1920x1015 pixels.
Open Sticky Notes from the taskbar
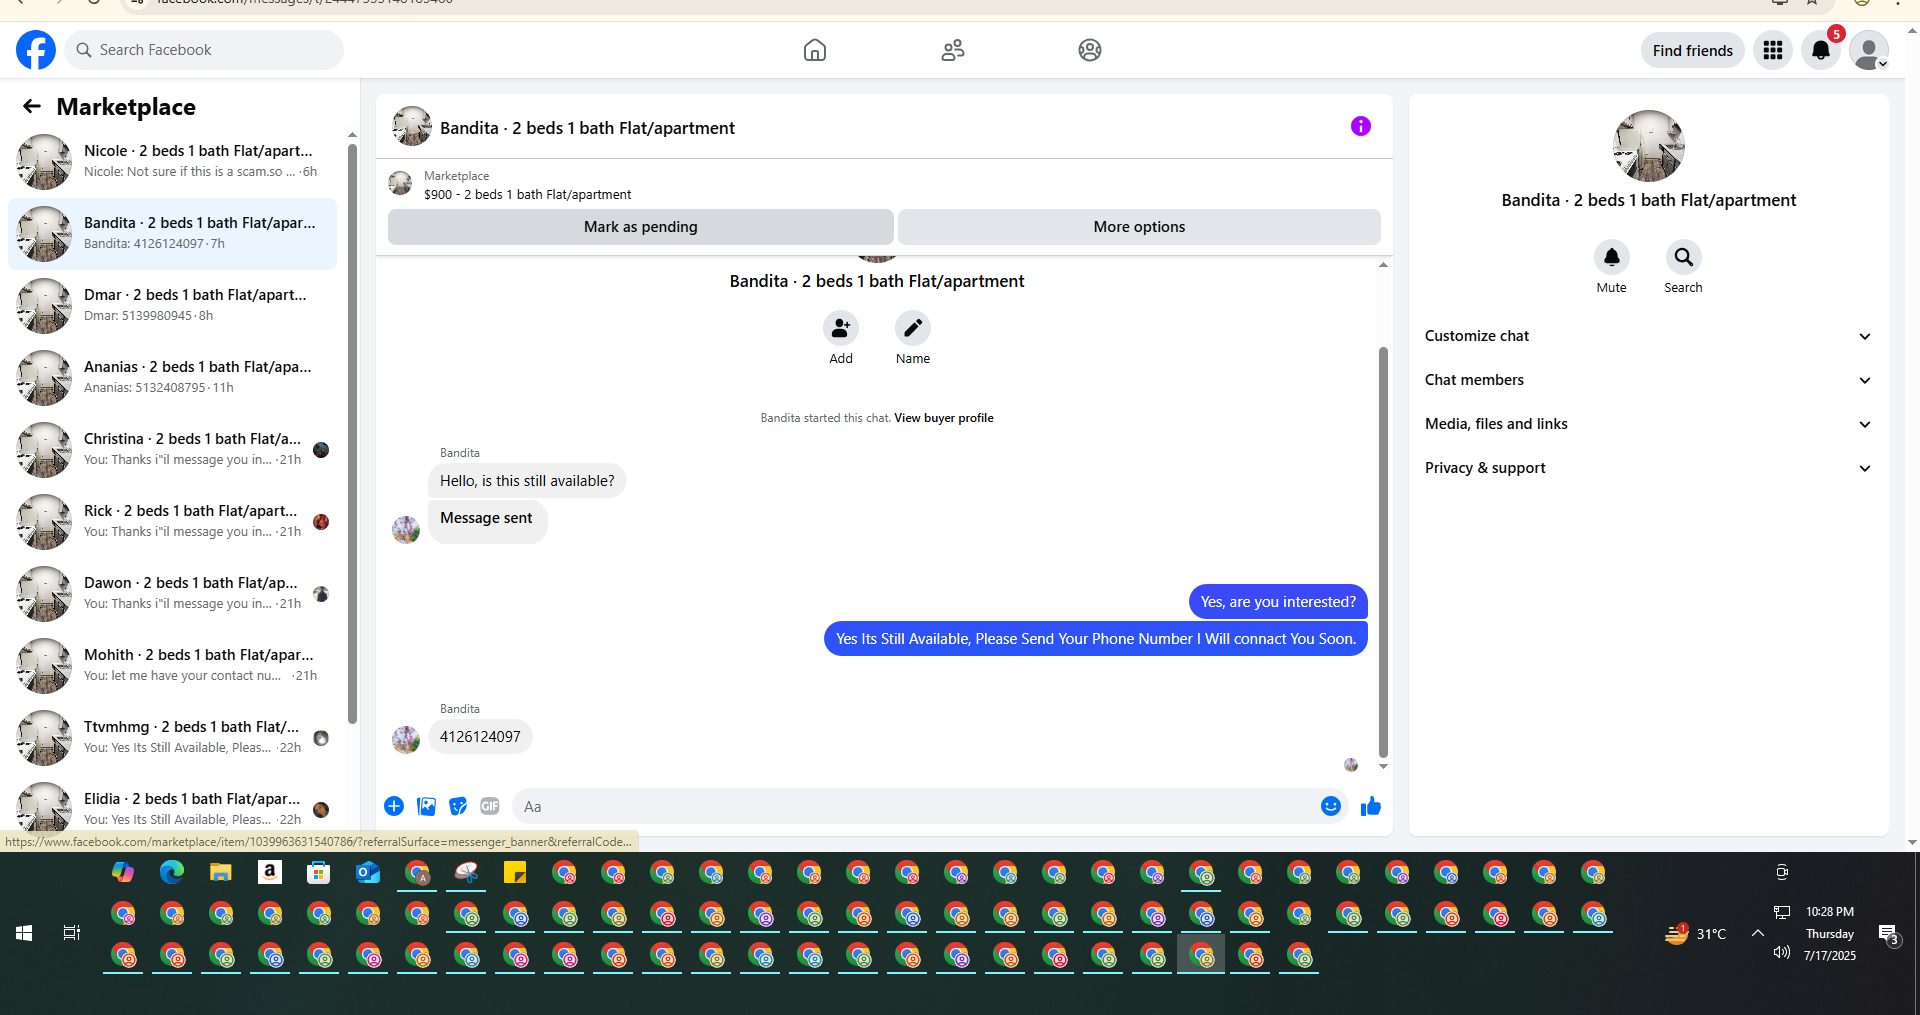click(x=515, y=873)
